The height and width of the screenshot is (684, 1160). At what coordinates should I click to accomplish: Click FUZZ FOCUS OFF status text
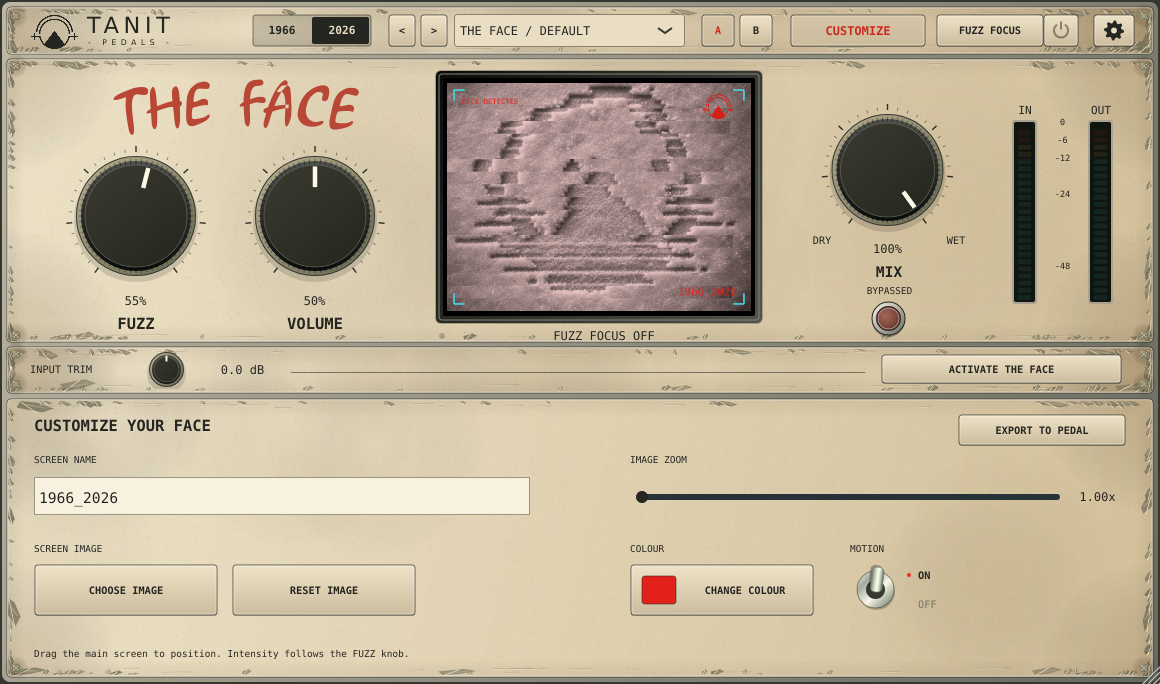[604, 336]
